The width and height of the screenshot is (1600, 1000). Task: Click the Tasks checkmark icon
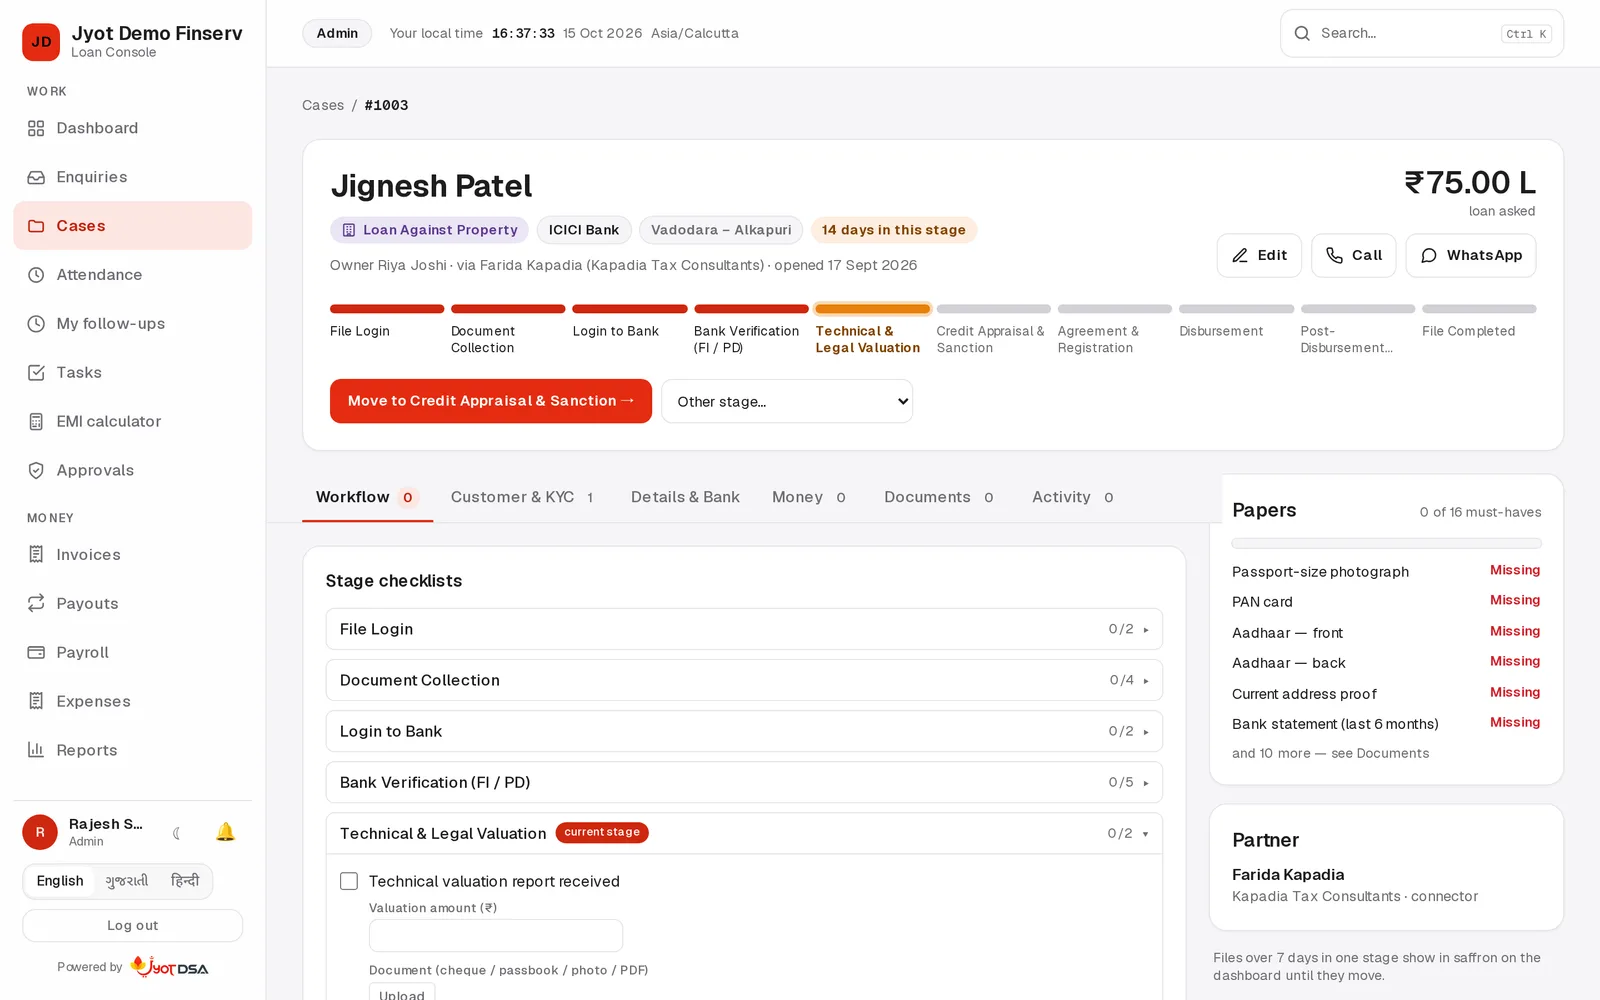(x=36, y=373)
